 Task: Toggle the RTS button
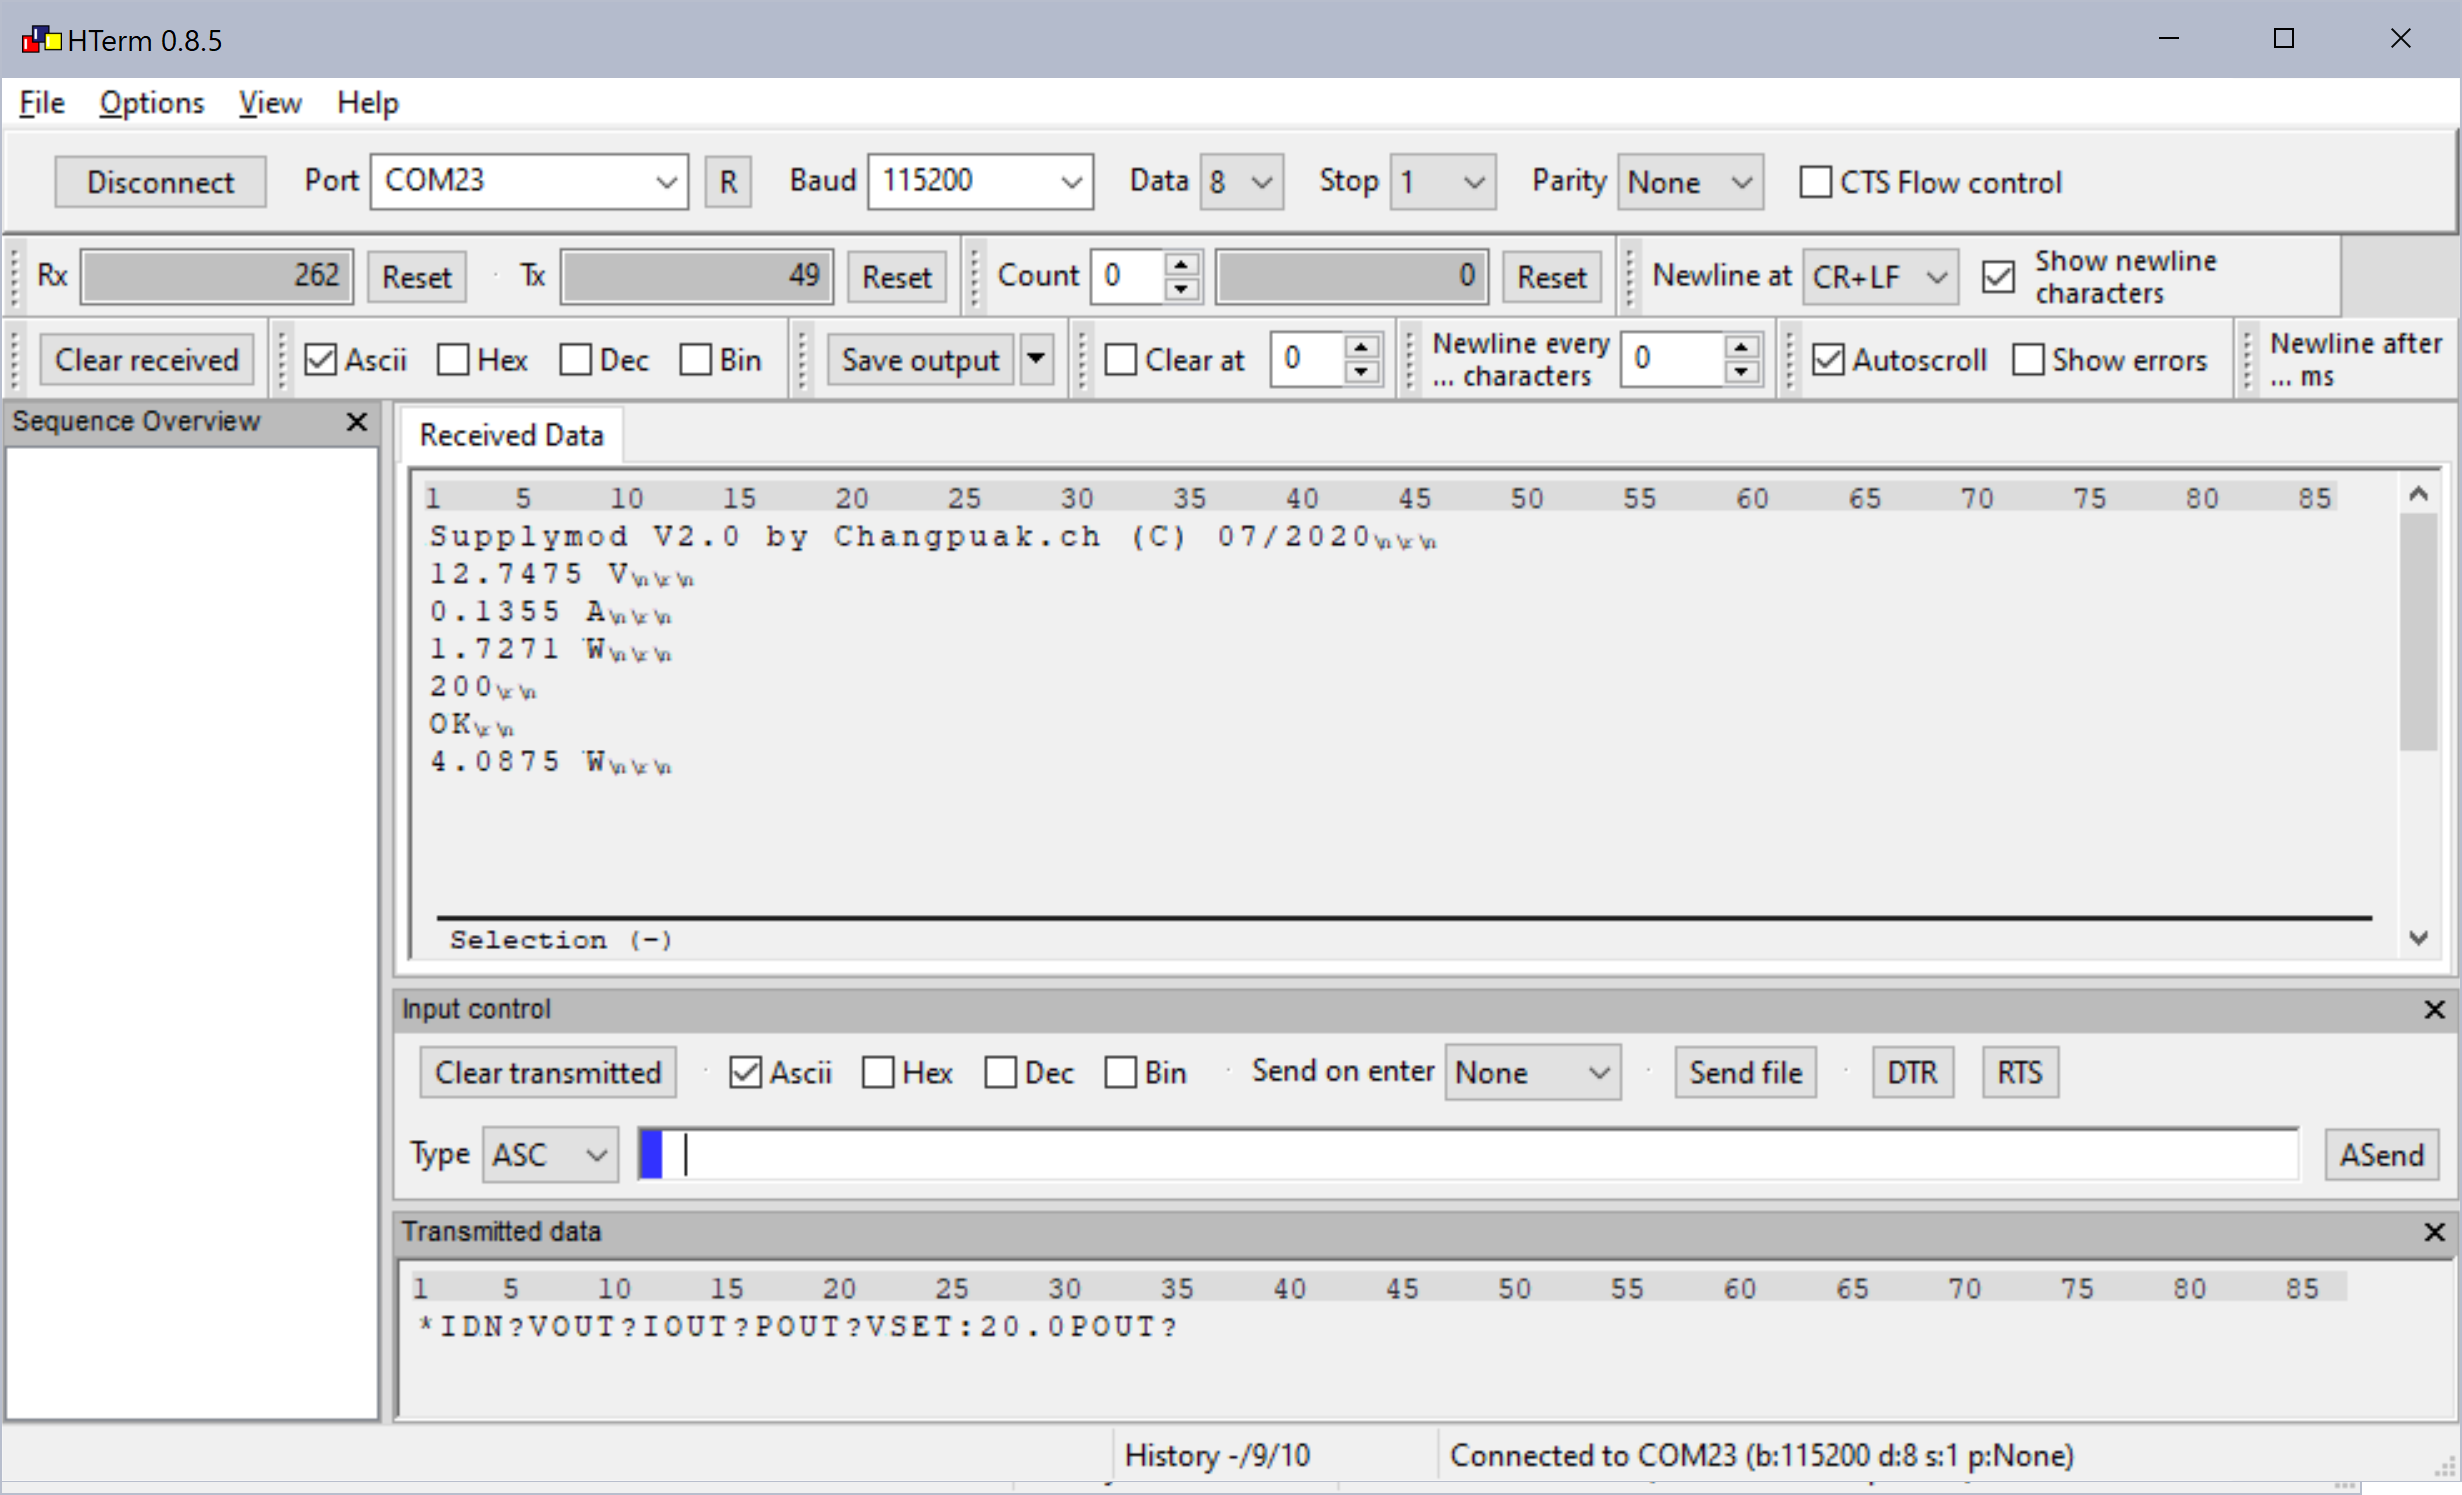tap(2020, 1072)
